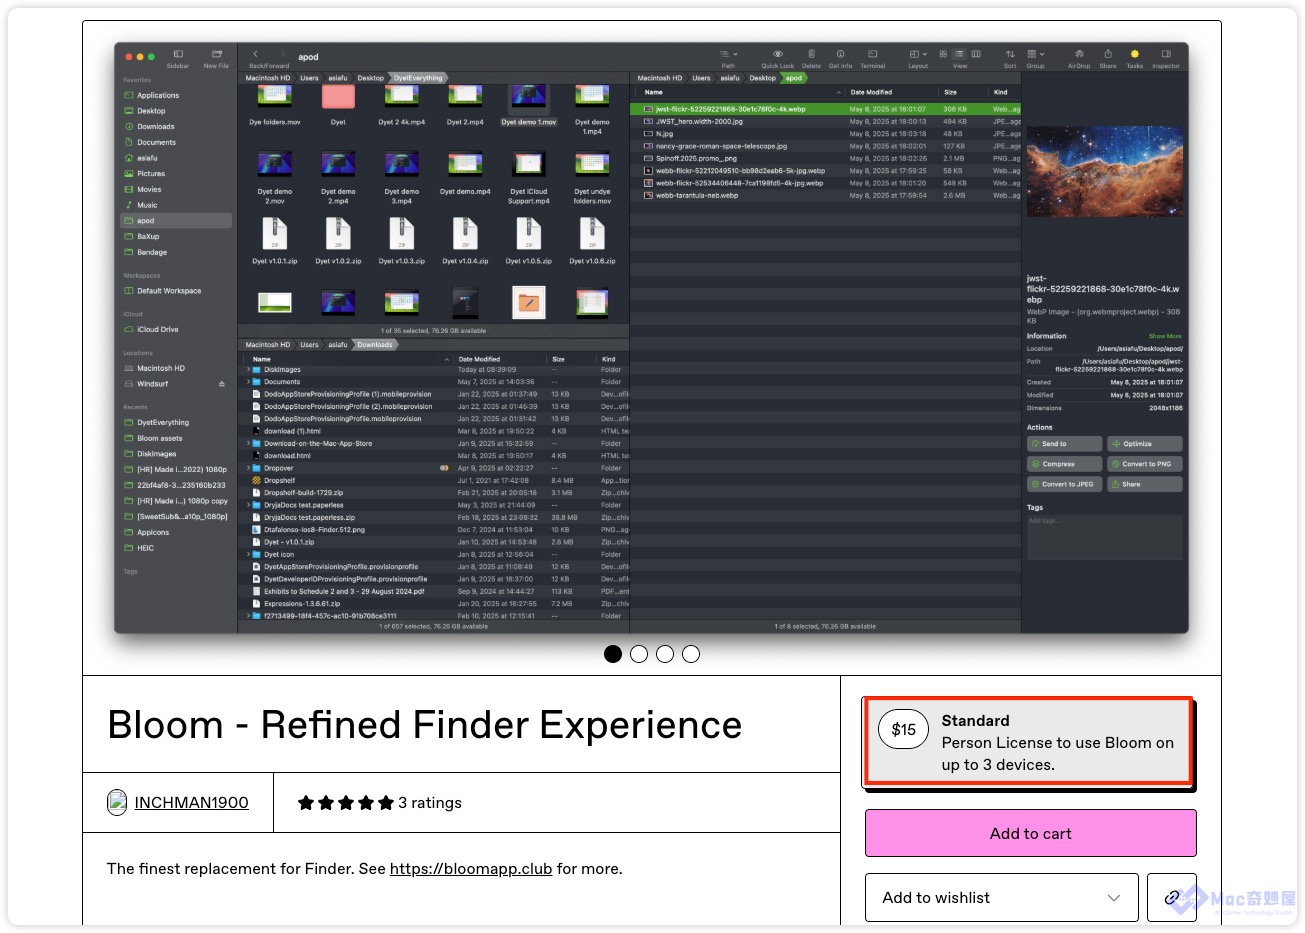This screenshot has height=933, width=1305.
Task: Open Quick Look eye icon
Action: [778, 54]
